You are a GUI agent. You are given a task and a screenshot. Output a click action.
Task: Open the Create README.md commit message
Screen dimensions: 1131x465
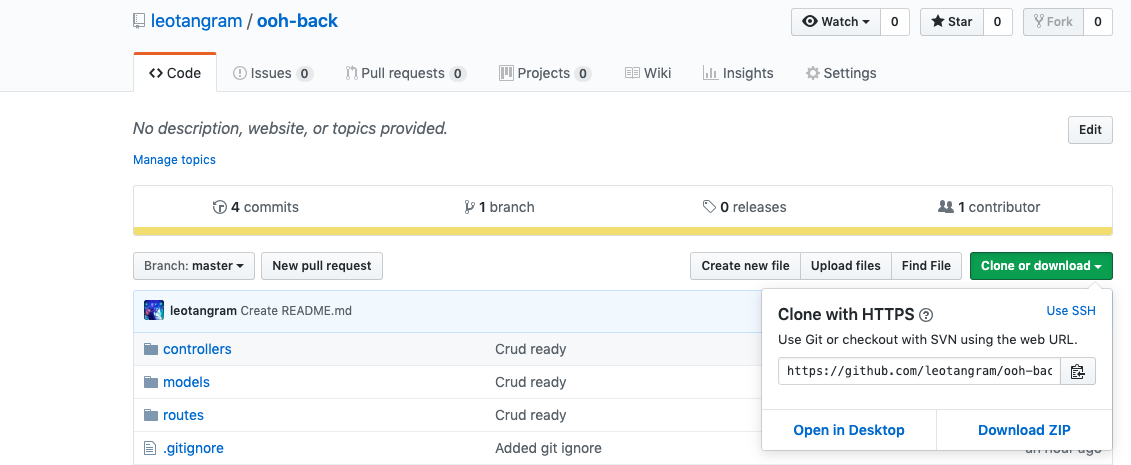tap(296, 311)
